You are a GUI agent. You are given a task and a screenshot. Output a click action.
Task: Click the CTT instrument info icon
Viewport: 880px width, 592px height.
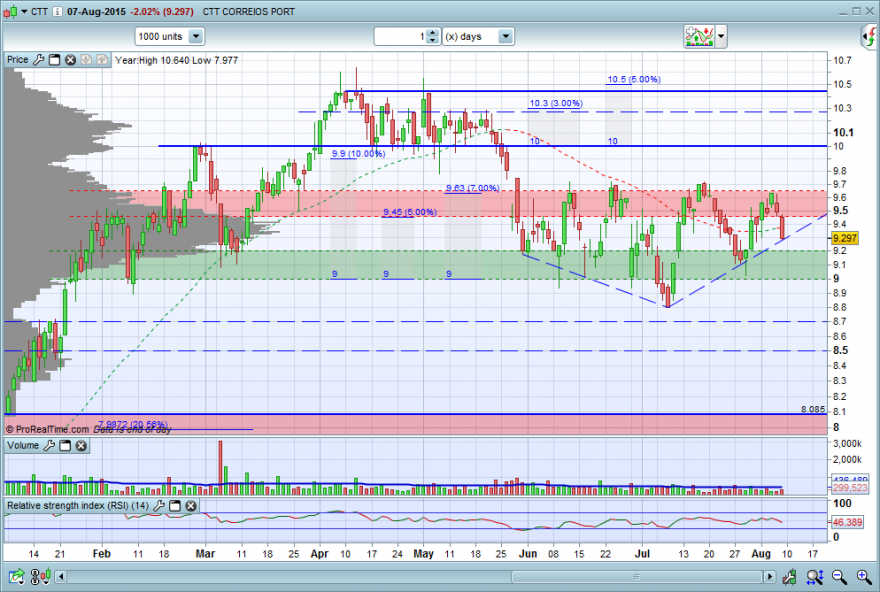57,11
